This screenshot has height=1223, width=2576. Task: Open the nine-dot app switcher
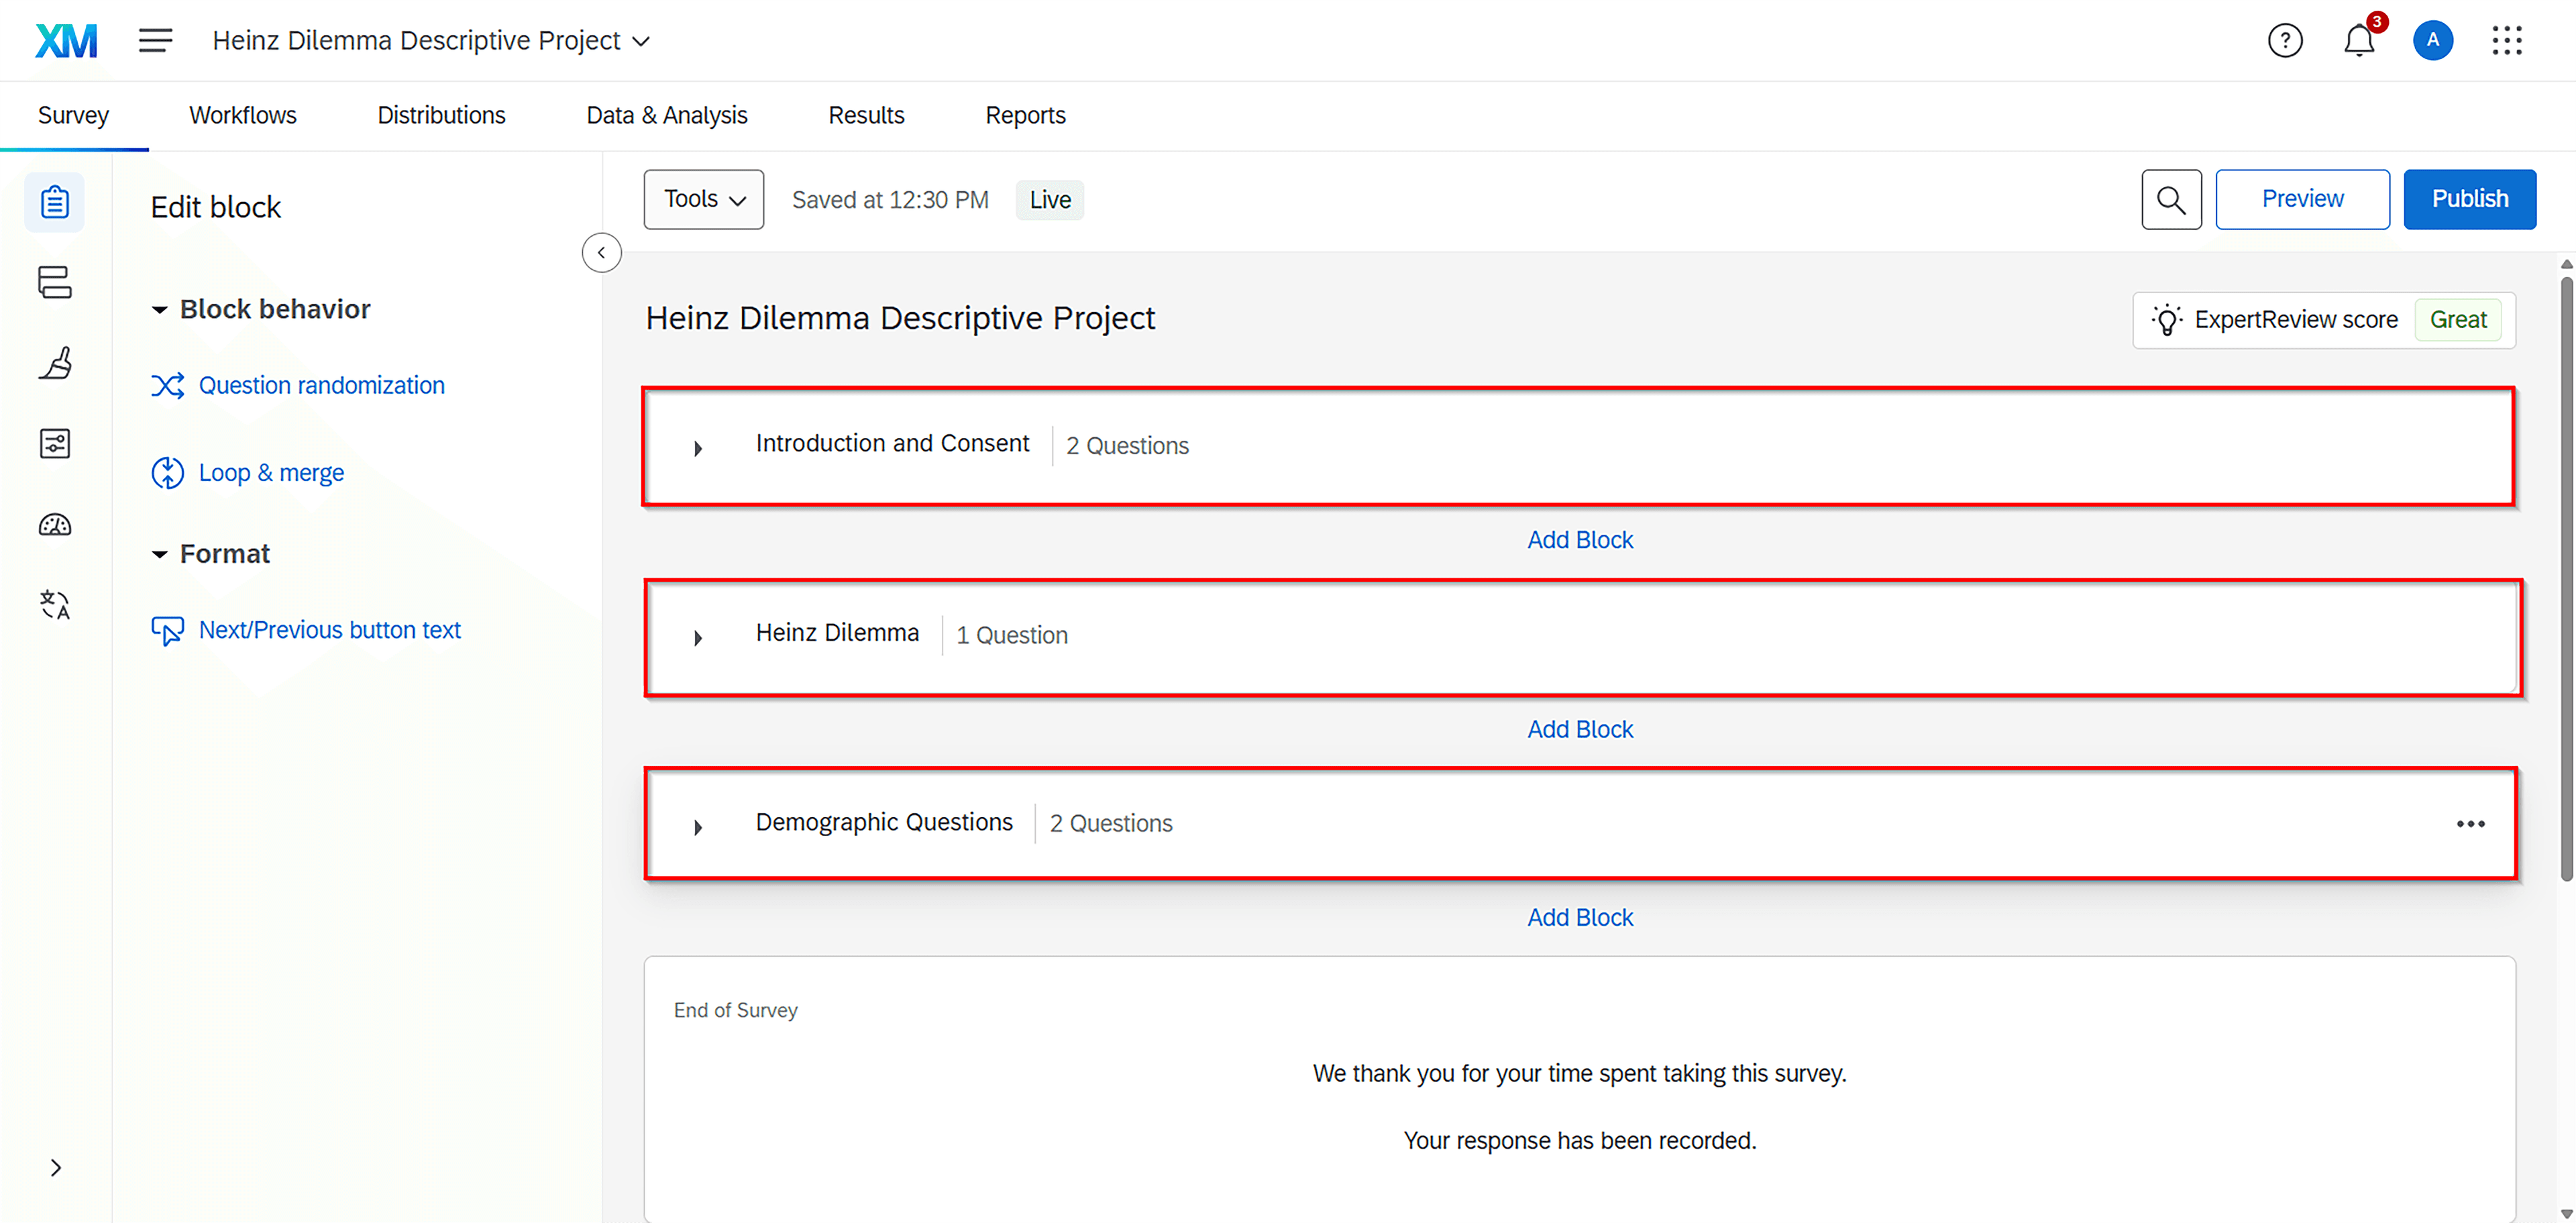(2507, 41)
